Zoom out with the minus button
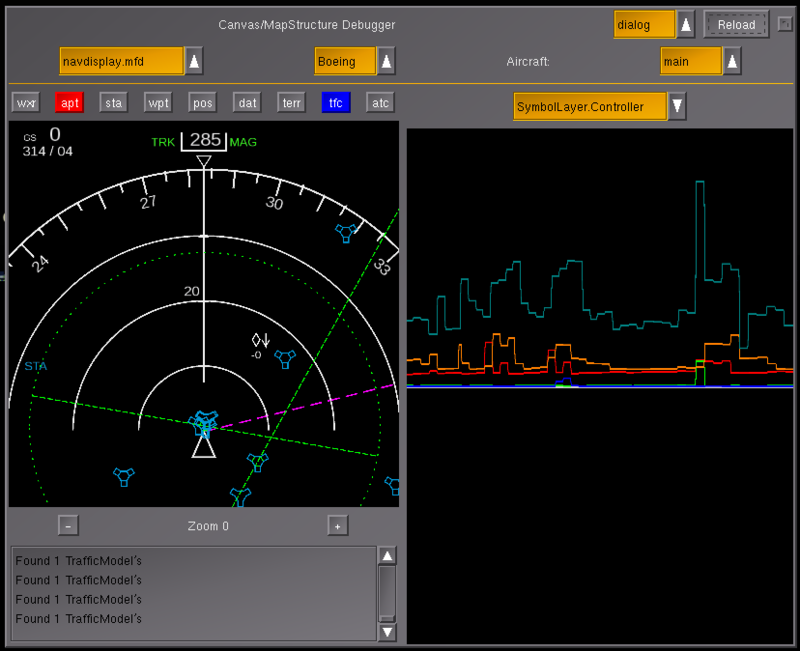The height and width of the screenshot is (651, 800). point(67,525)
